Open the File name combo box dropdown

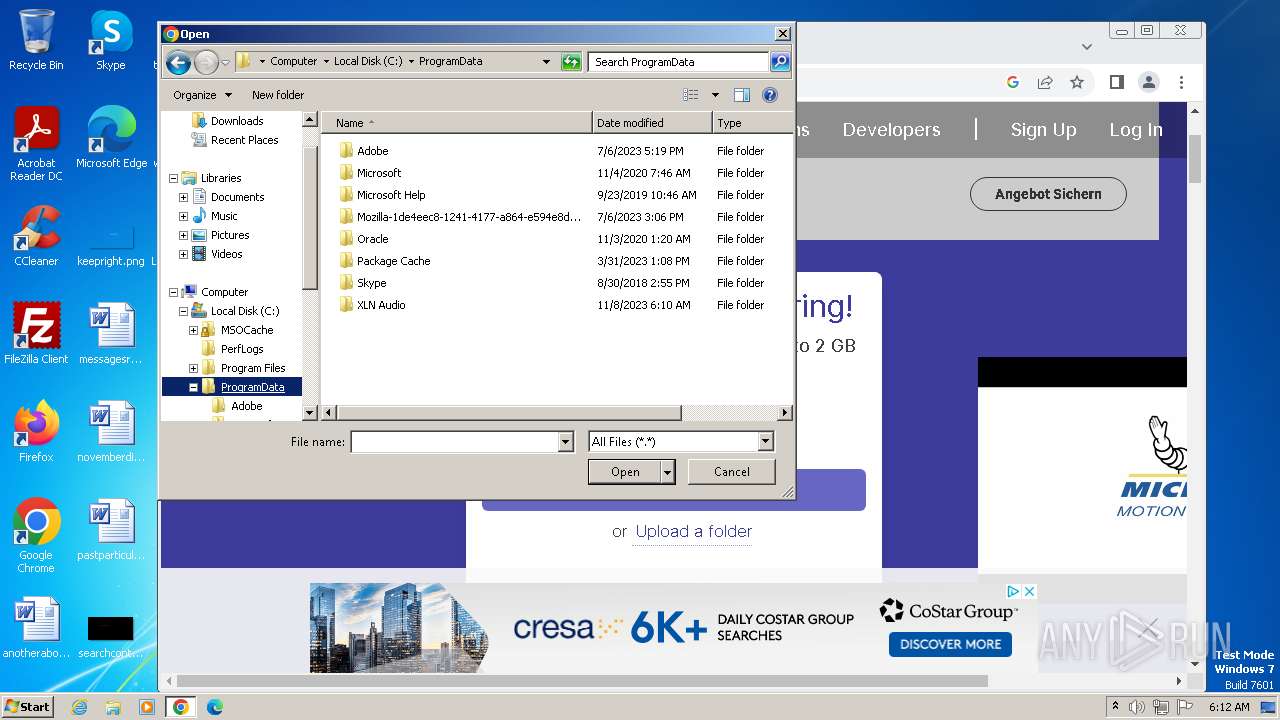(566, 441)
